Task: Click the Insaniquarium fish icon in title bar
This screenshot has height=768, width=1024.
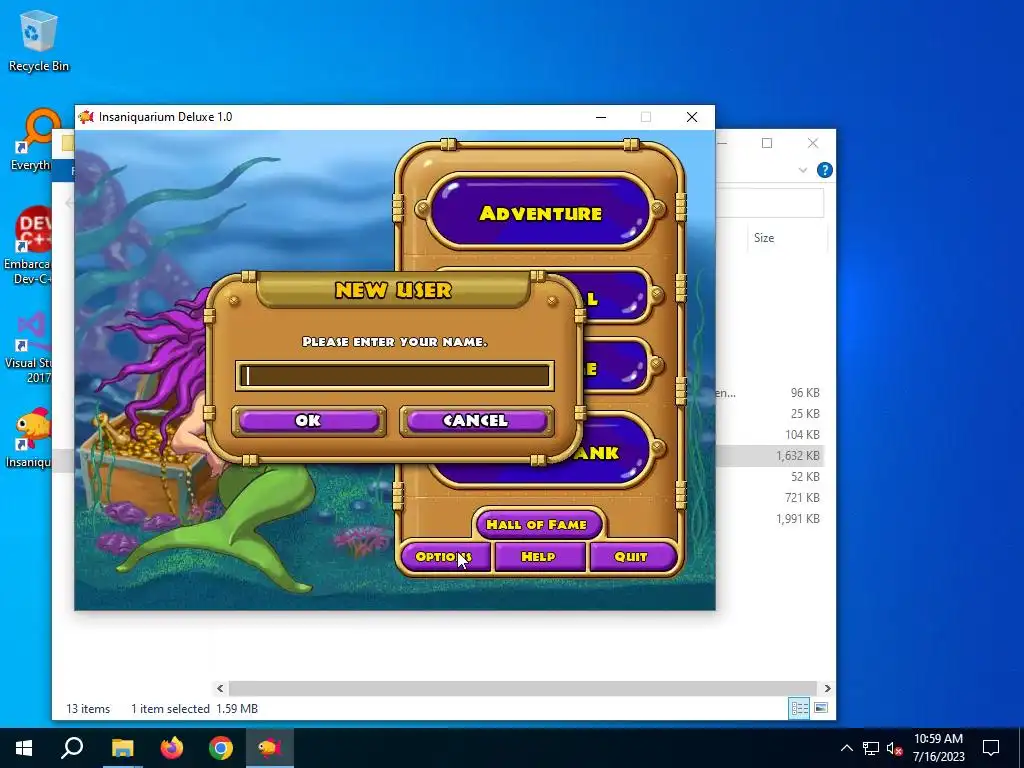Action: [86, 117]
